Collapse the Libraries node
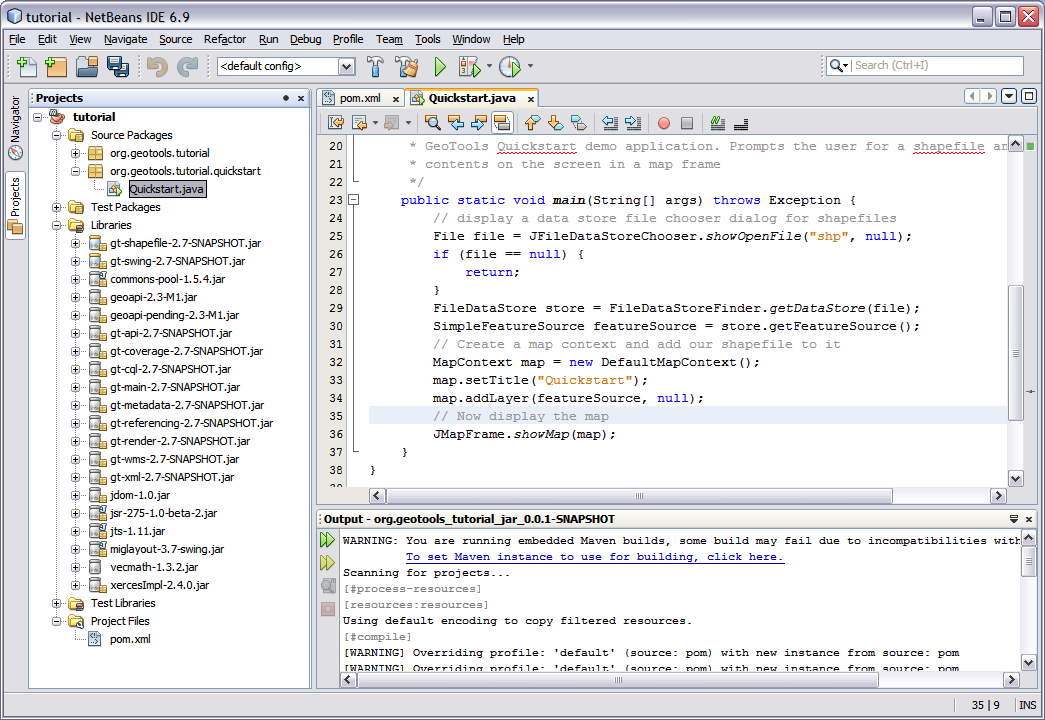 tap(57, 225)
